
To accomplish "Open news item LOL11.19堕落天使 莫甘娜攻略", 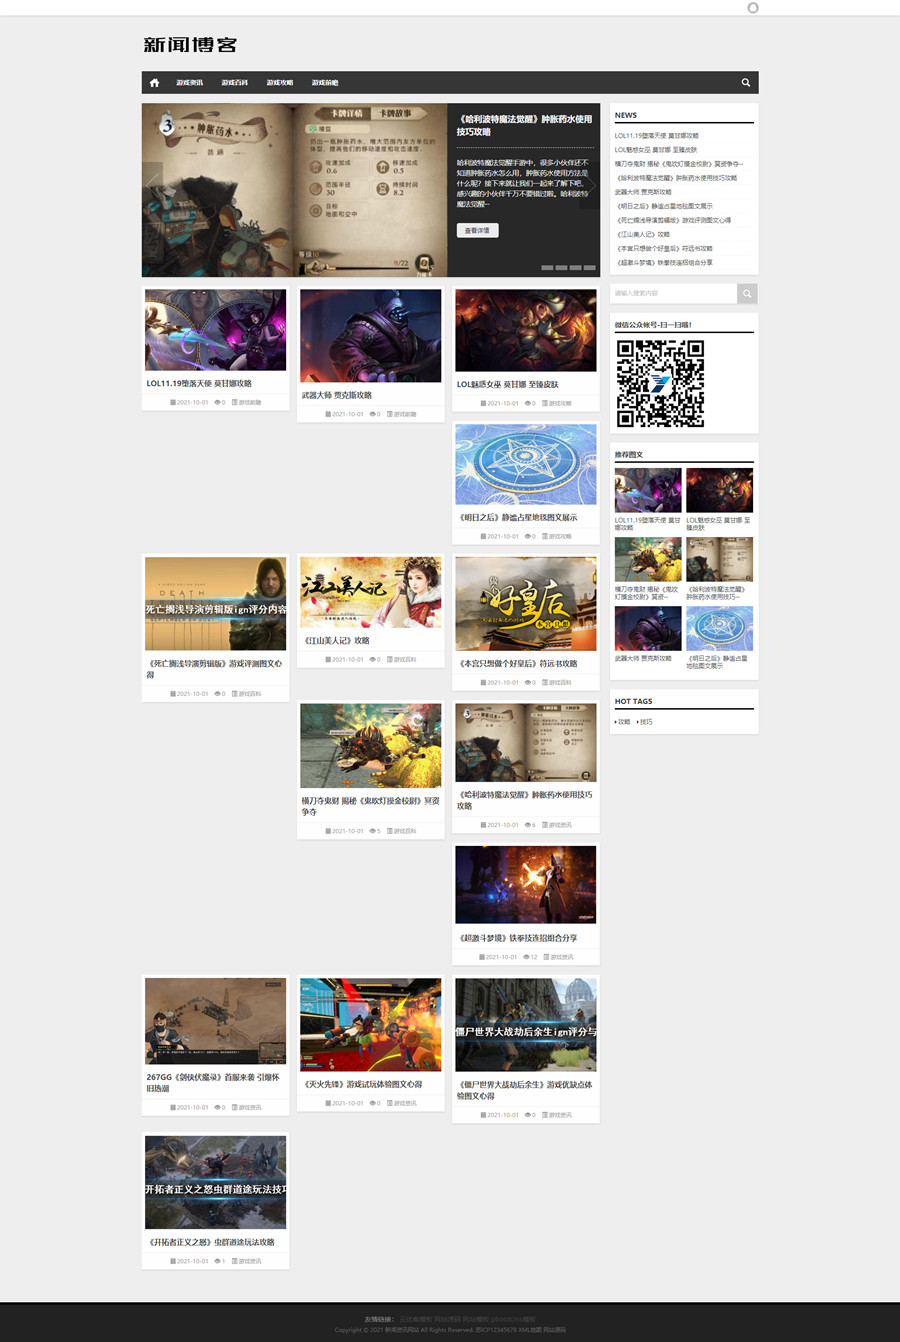I will coord(656,136).
